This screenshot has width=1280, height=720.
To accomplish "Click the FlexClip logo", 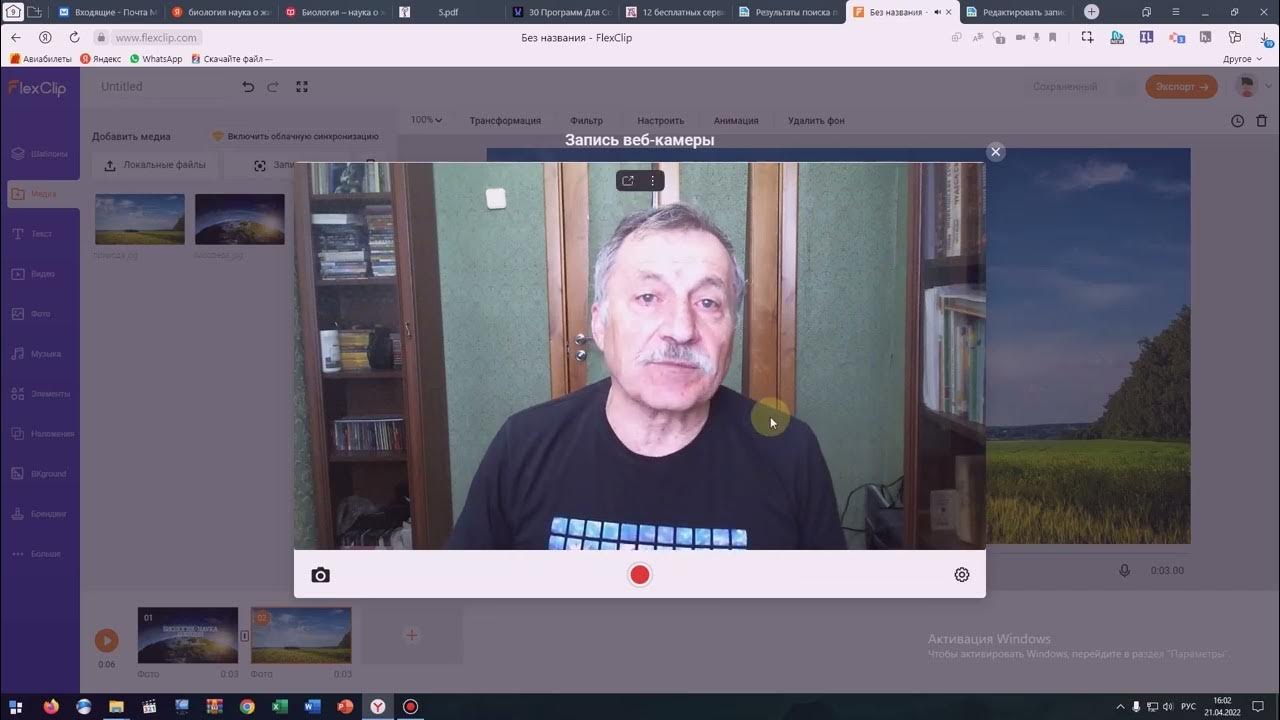I will 37,88.
